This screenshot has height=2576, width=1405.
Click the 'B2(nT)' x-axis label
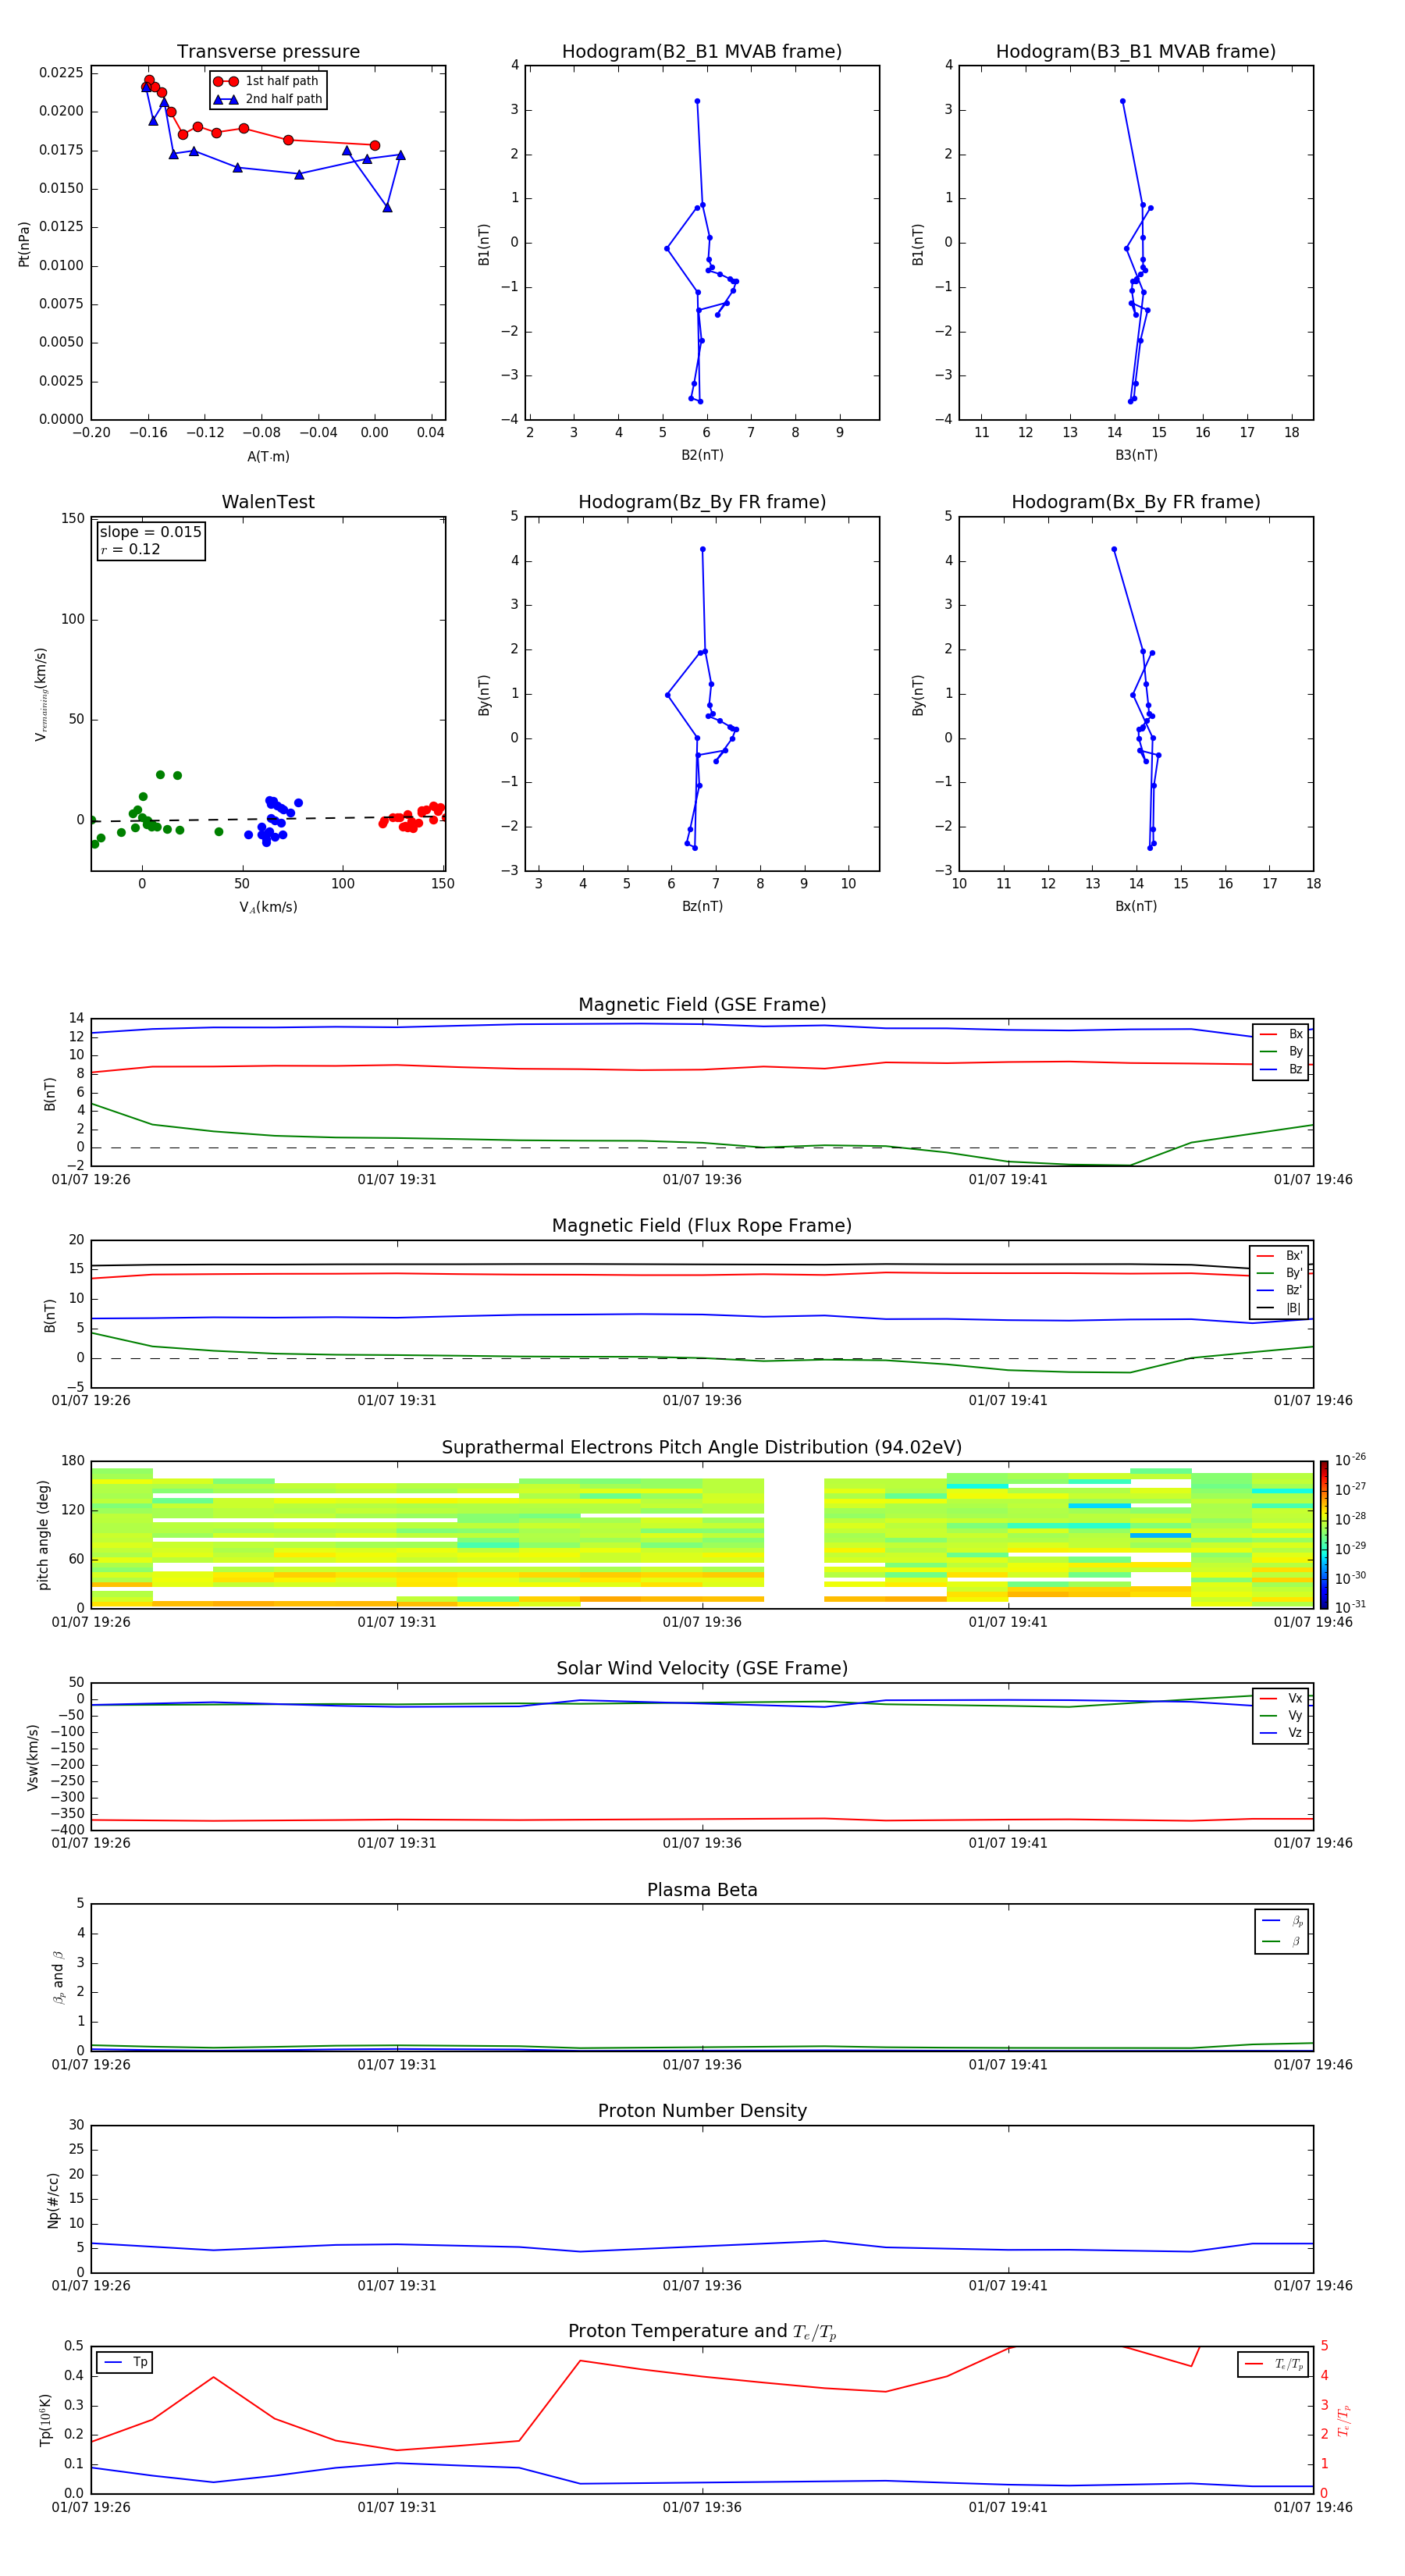pos(702,455)
